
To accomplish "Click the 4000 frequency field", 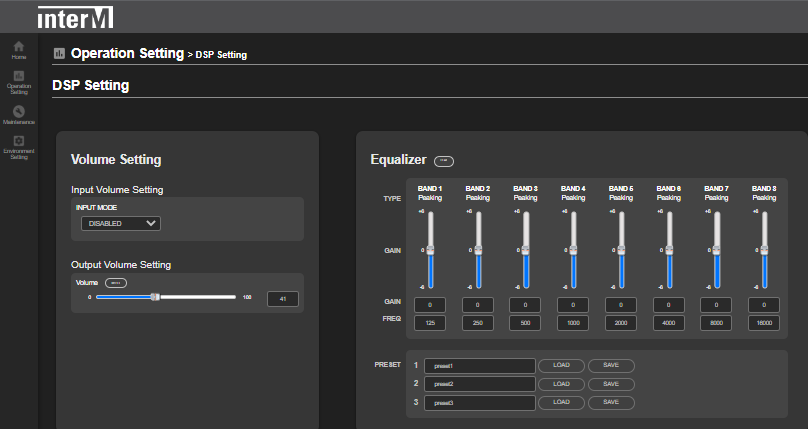I will tap(669, 323).
